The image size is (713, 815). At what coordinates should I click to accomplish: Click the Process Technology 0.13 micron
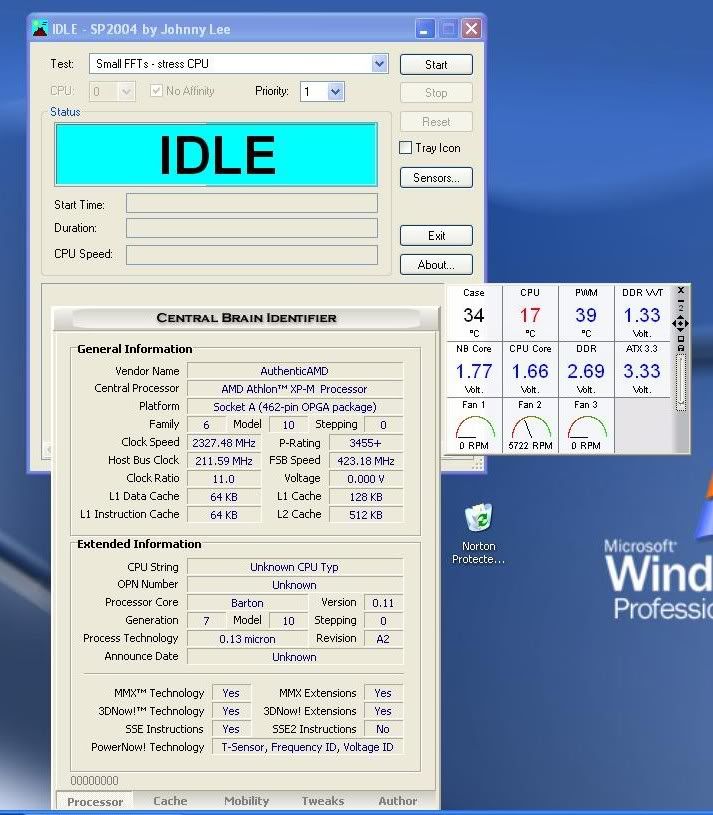tap(247, 639)
